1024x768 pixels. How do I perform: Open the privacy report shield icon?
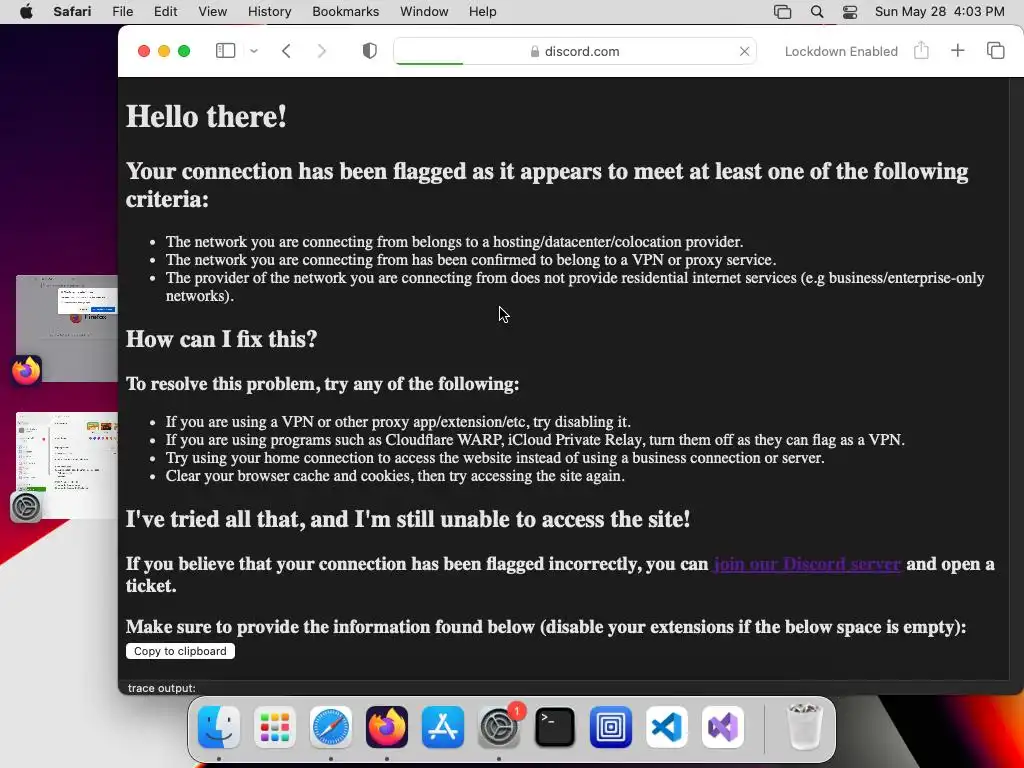pos(370,51)
